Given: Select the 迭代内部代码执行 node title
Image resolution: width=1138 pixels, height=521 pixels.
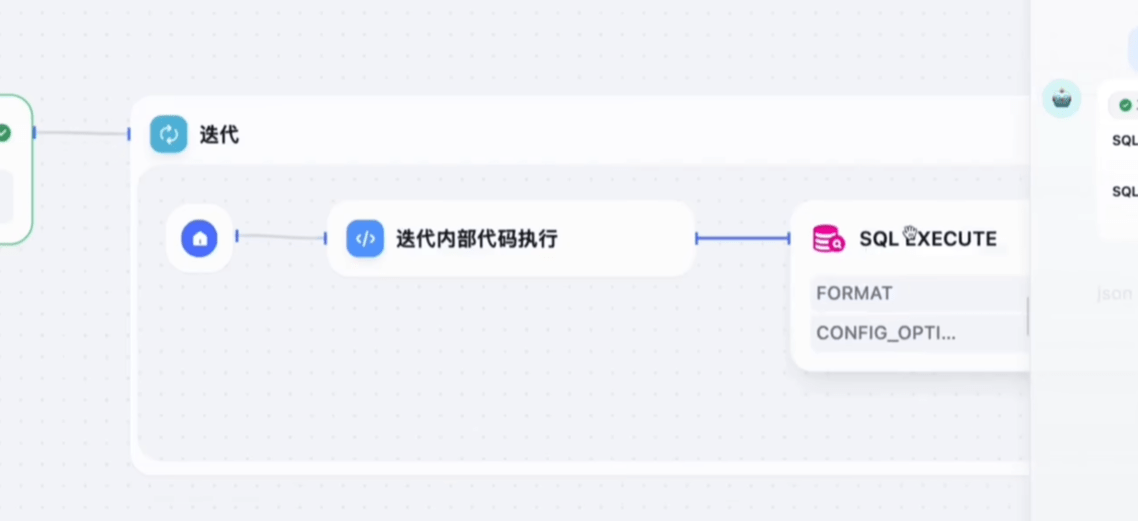Looking at the screenshot, I should (x=477, y=239).
